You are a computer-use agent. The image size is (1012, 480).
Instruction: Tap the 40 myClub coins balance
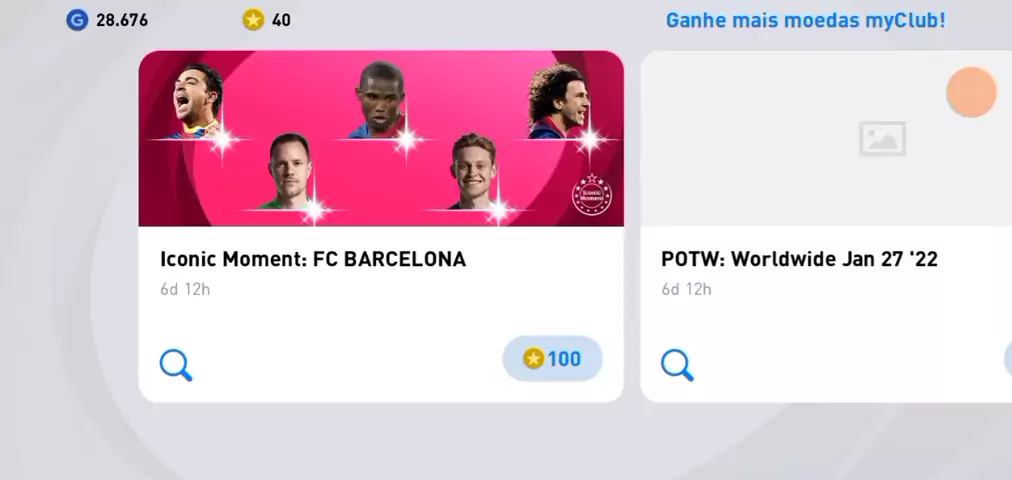point(281,21)
